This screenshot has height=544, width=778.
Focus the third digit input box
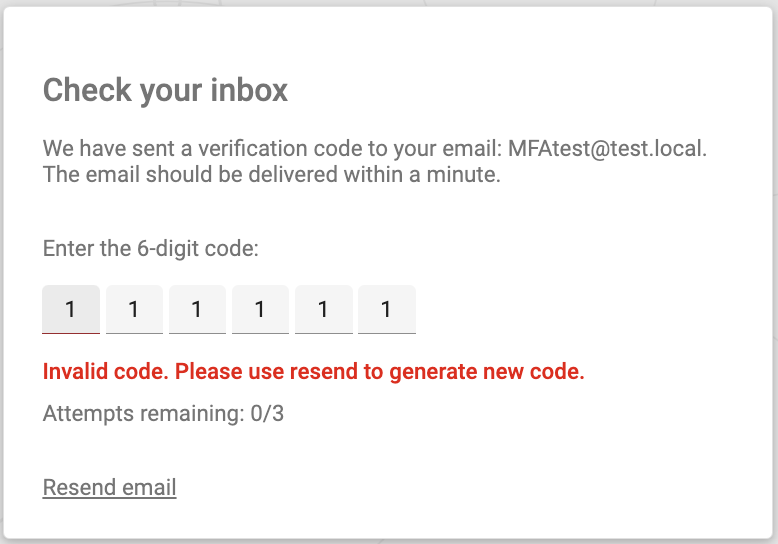[x=197, y=309]
